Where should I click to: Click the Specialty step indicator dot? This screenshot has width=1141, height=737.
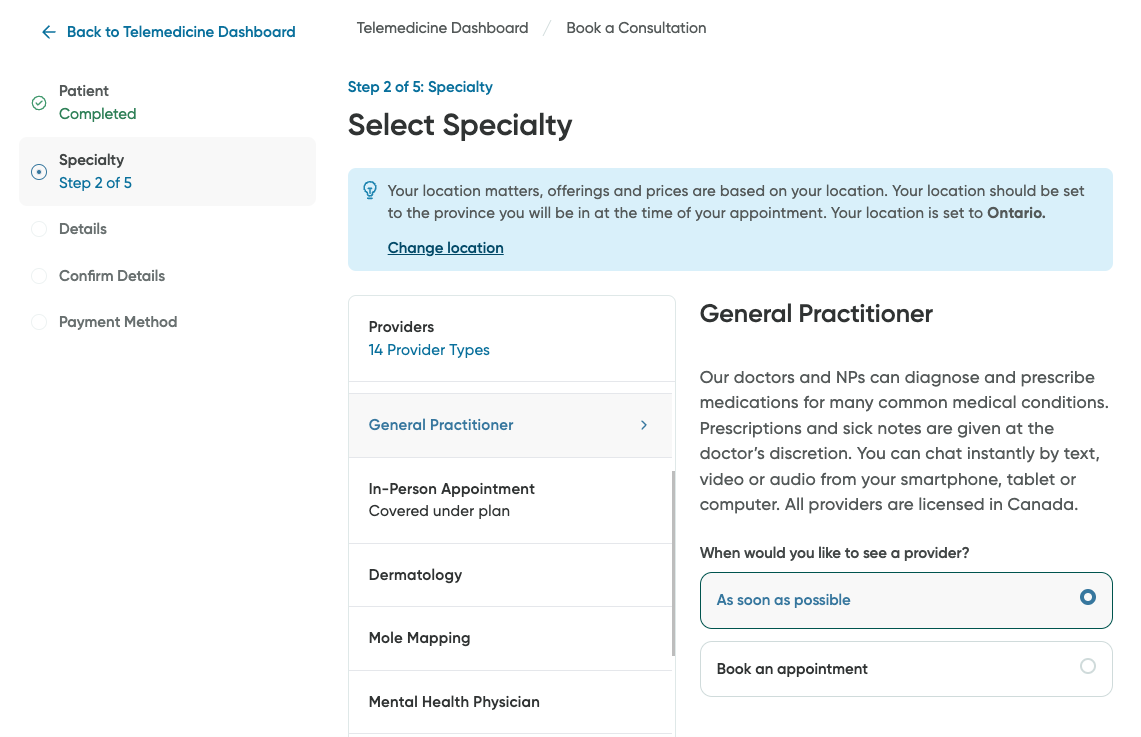(x=38, y=171)
